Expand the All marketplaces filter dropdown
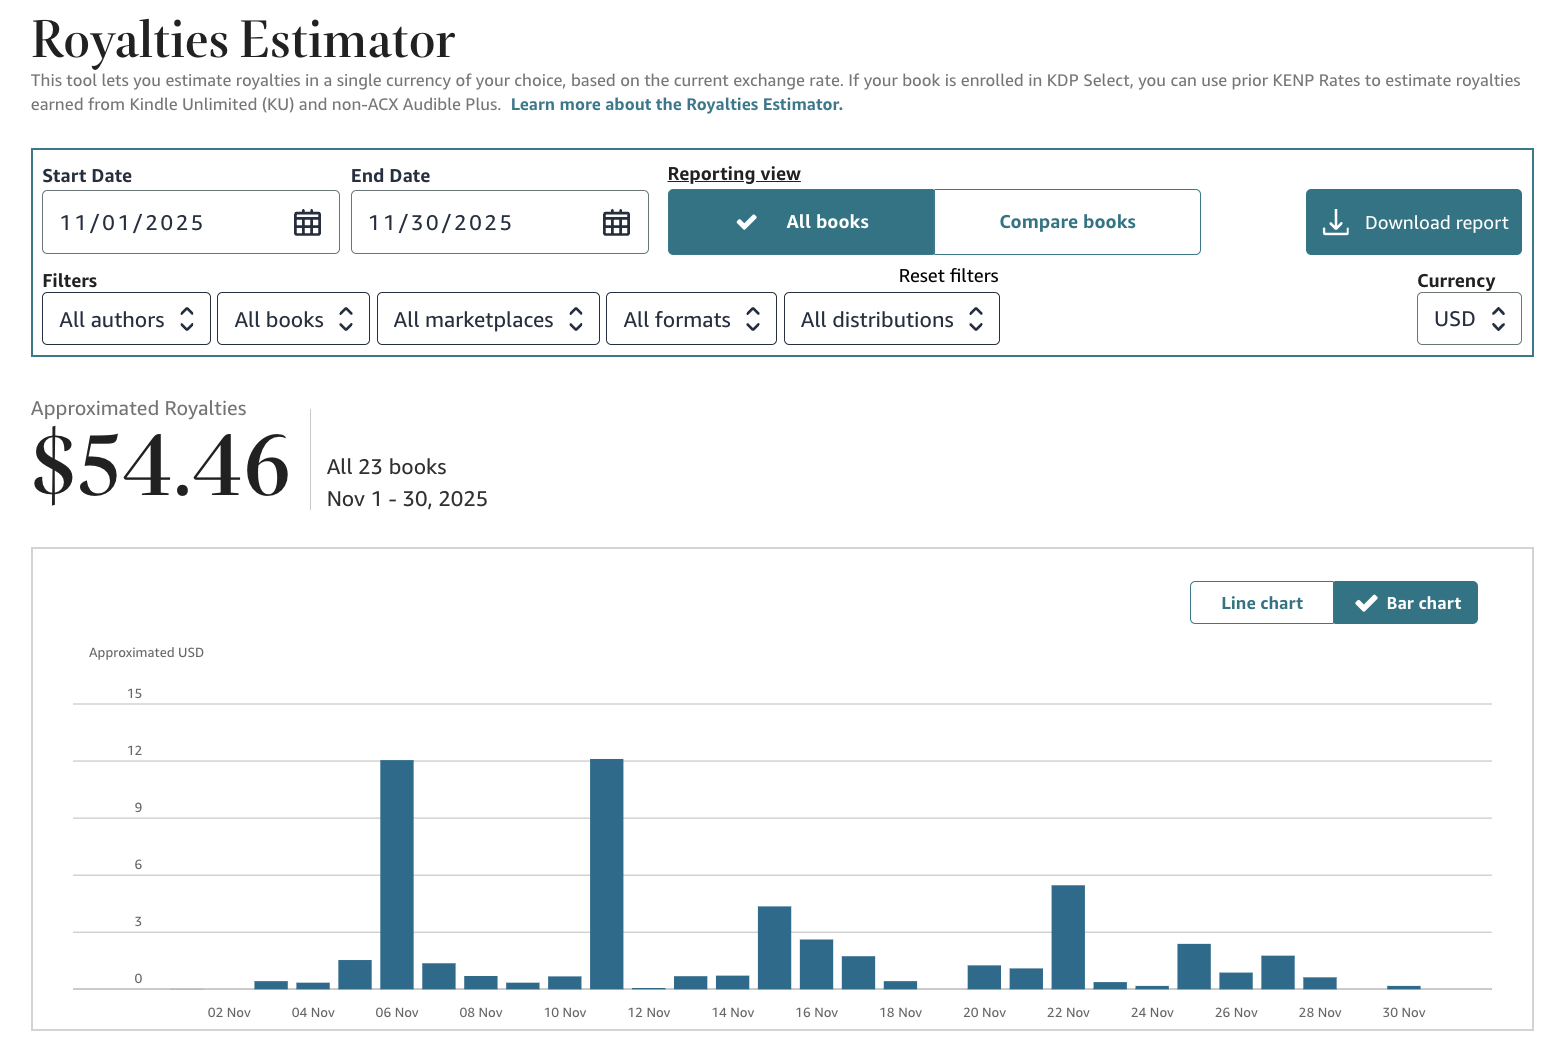Image resolution: width=1566 pixels, height=1058 pixels. pos(488,319)
